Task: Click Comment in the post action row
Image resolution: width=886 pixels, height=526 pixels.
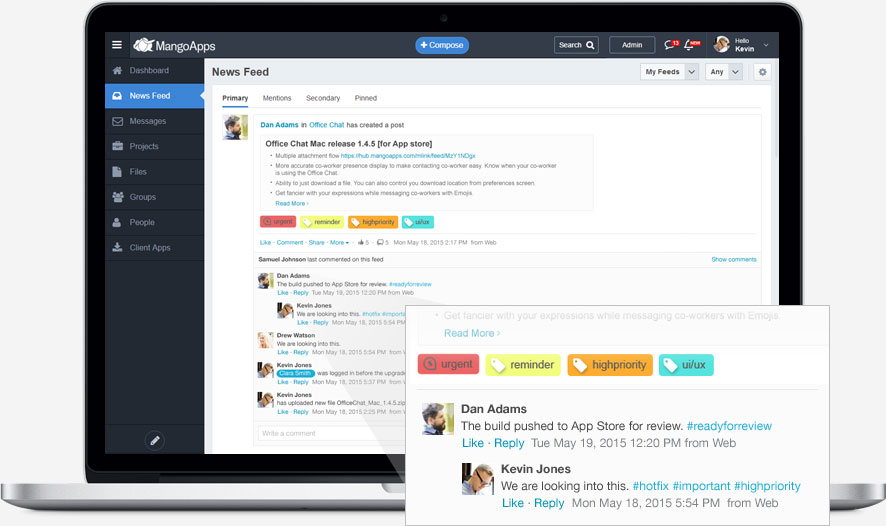Action: [x=290, y=242]
